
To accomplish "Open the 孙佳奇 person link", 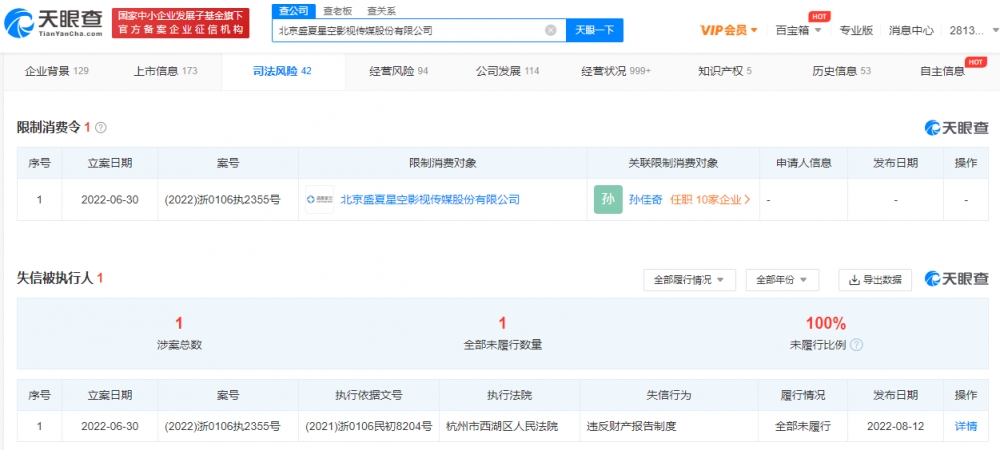I will (x=645, y=200).
